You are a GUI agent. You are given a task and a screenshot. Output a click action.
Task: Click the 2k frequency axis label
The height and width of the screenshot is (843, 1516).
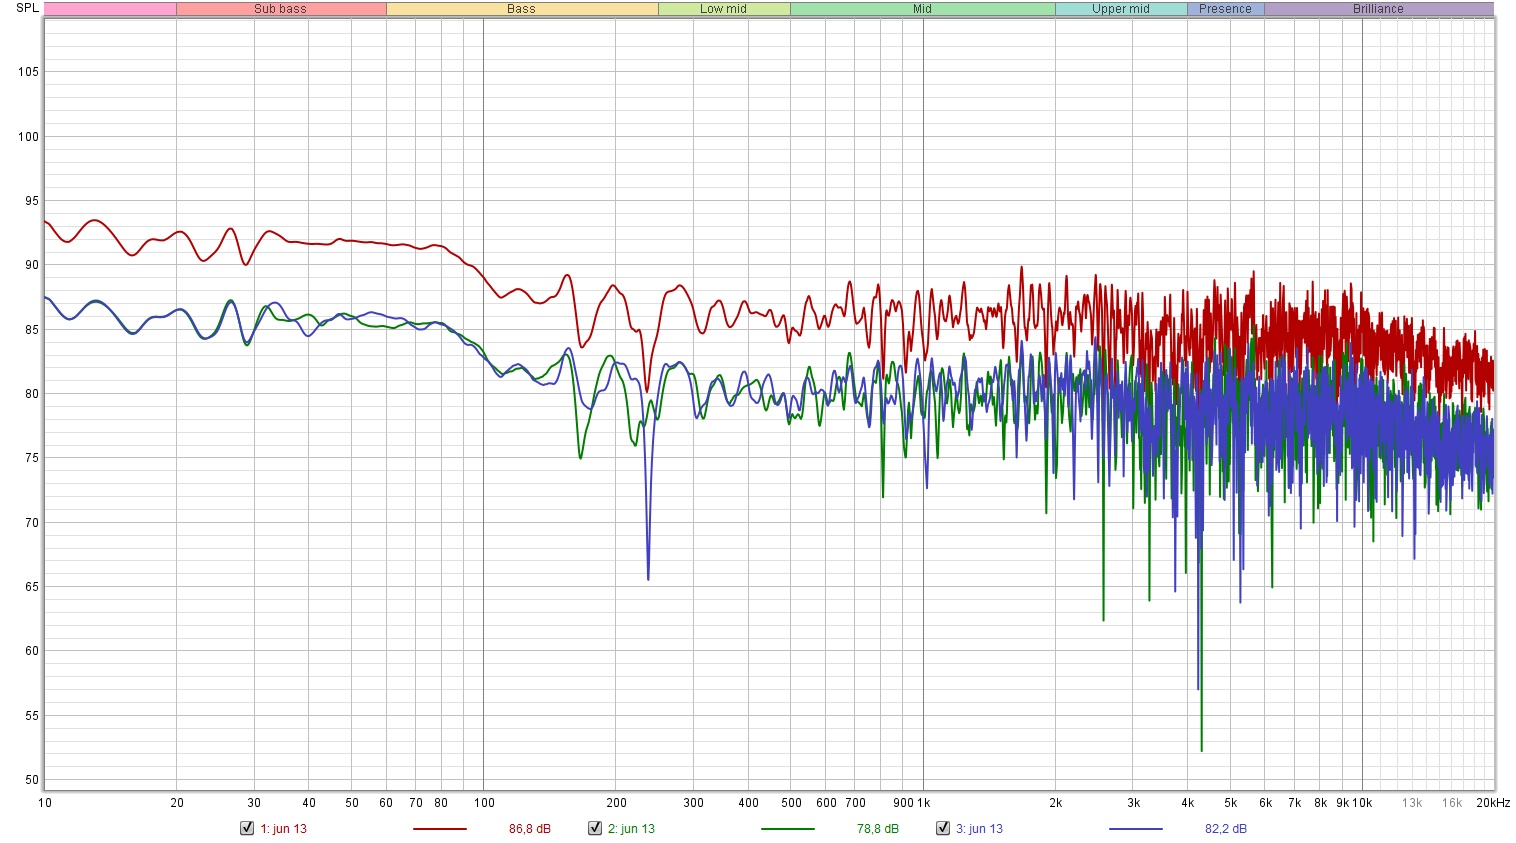[x=1055, y=803]
